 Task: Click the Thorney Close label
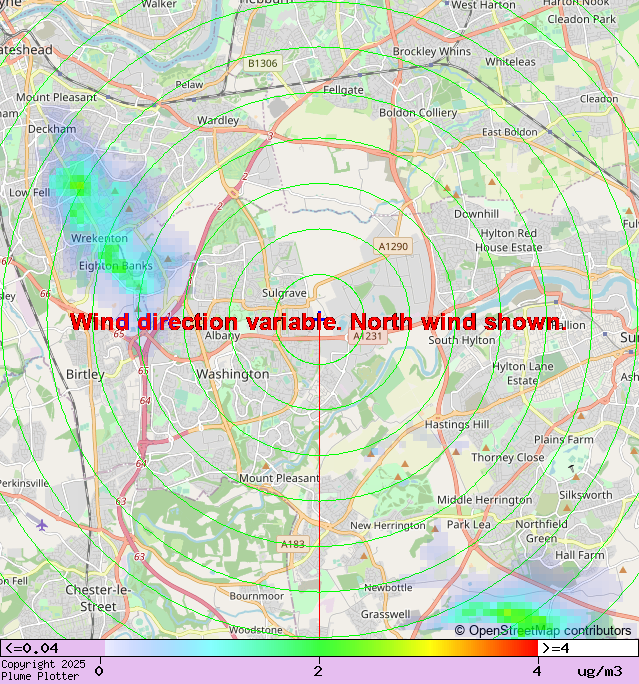pos(508,457)
